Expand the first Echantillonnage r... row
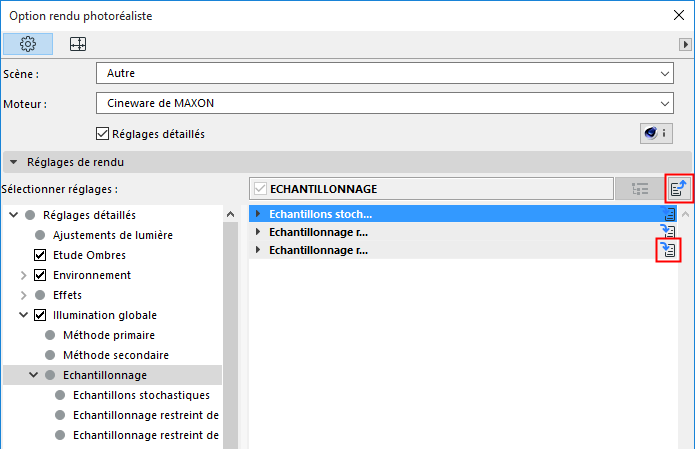The width and height of the screenshot is (695, 449). pyautogui.click(x=258, y=232)
